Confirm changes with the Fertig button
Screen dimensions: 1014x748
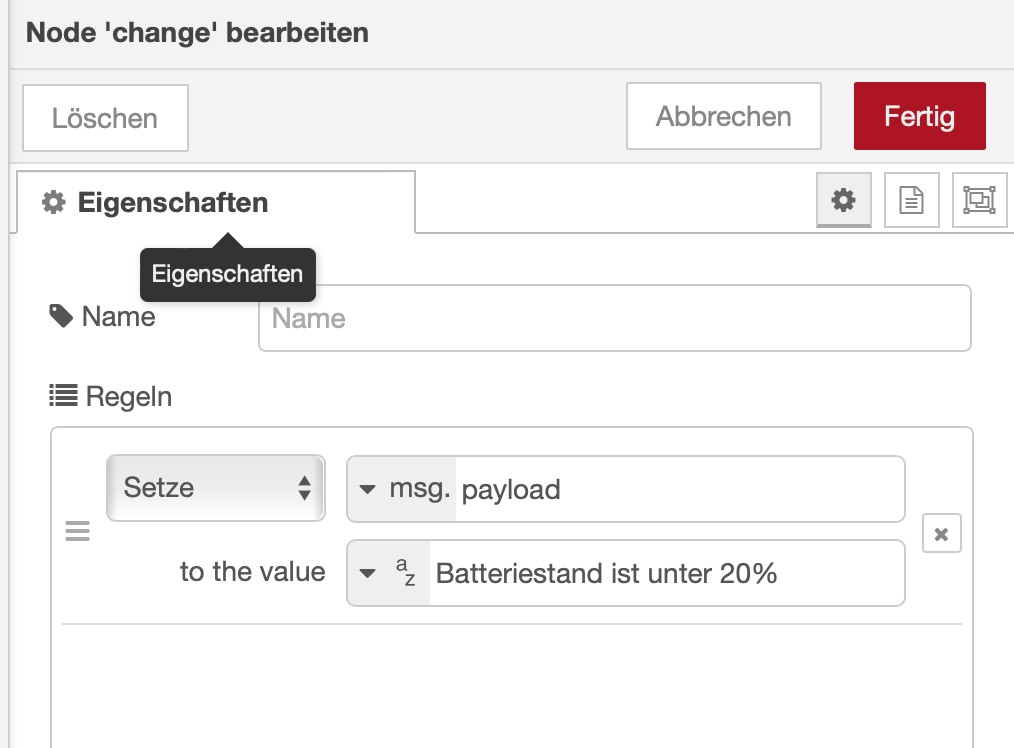coord(919,116)
